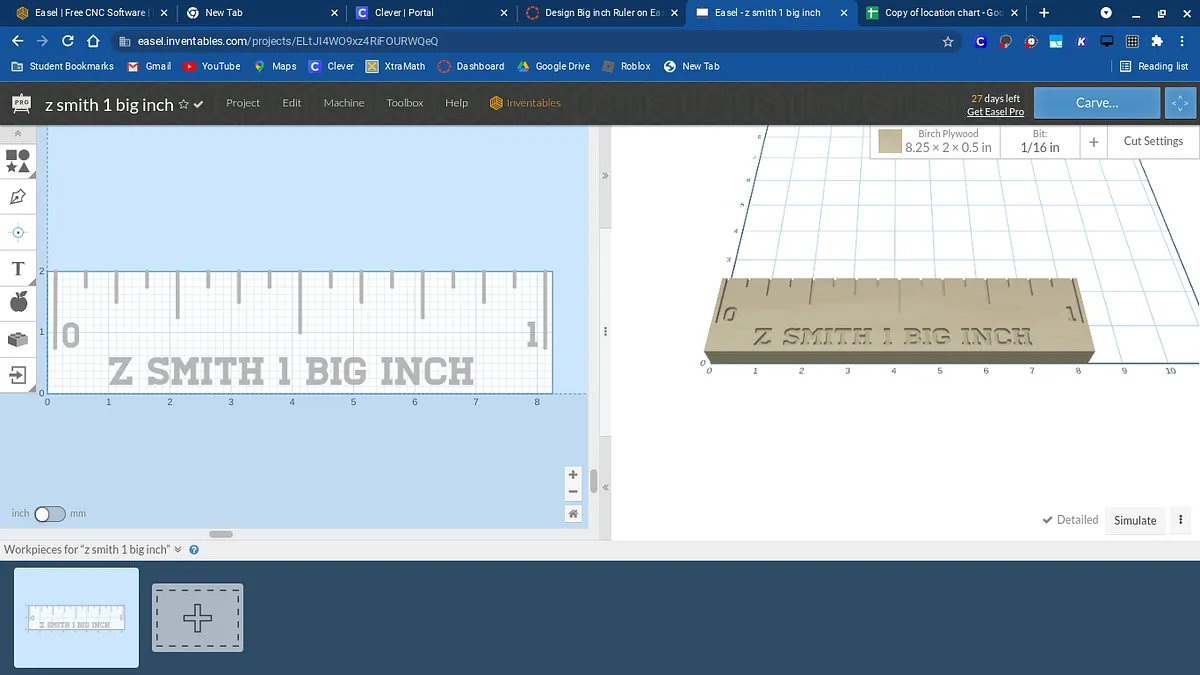This screenshot has height=675, width=1200.
Task: Expand the Workpieces dropdown chevron
Action: (178, 549)
